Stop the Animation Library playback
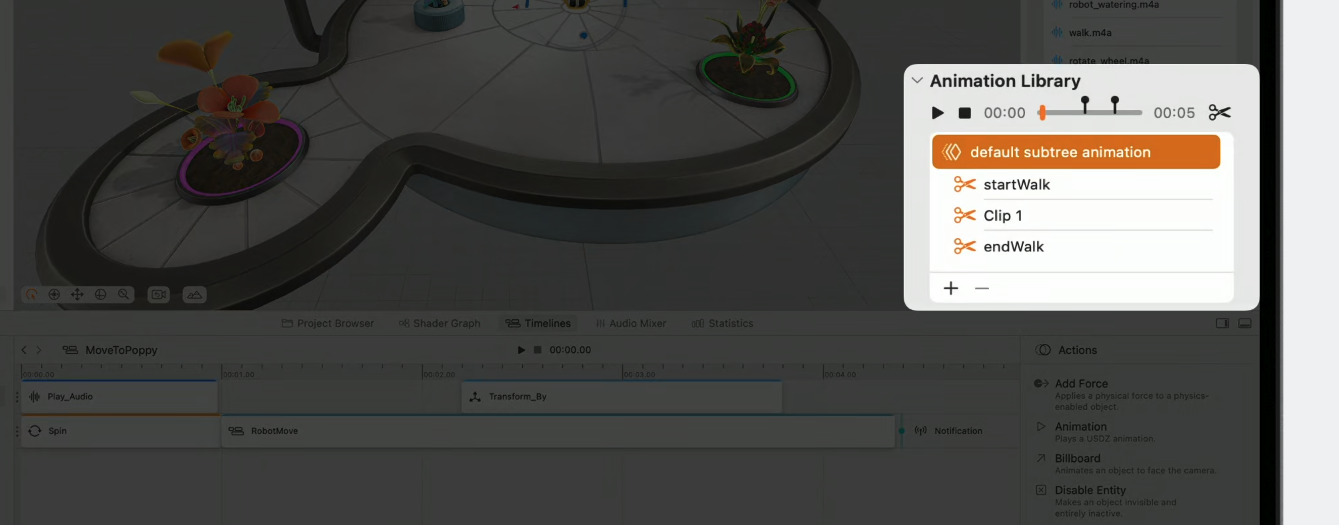1339x525 pixels. pos(965,113)
